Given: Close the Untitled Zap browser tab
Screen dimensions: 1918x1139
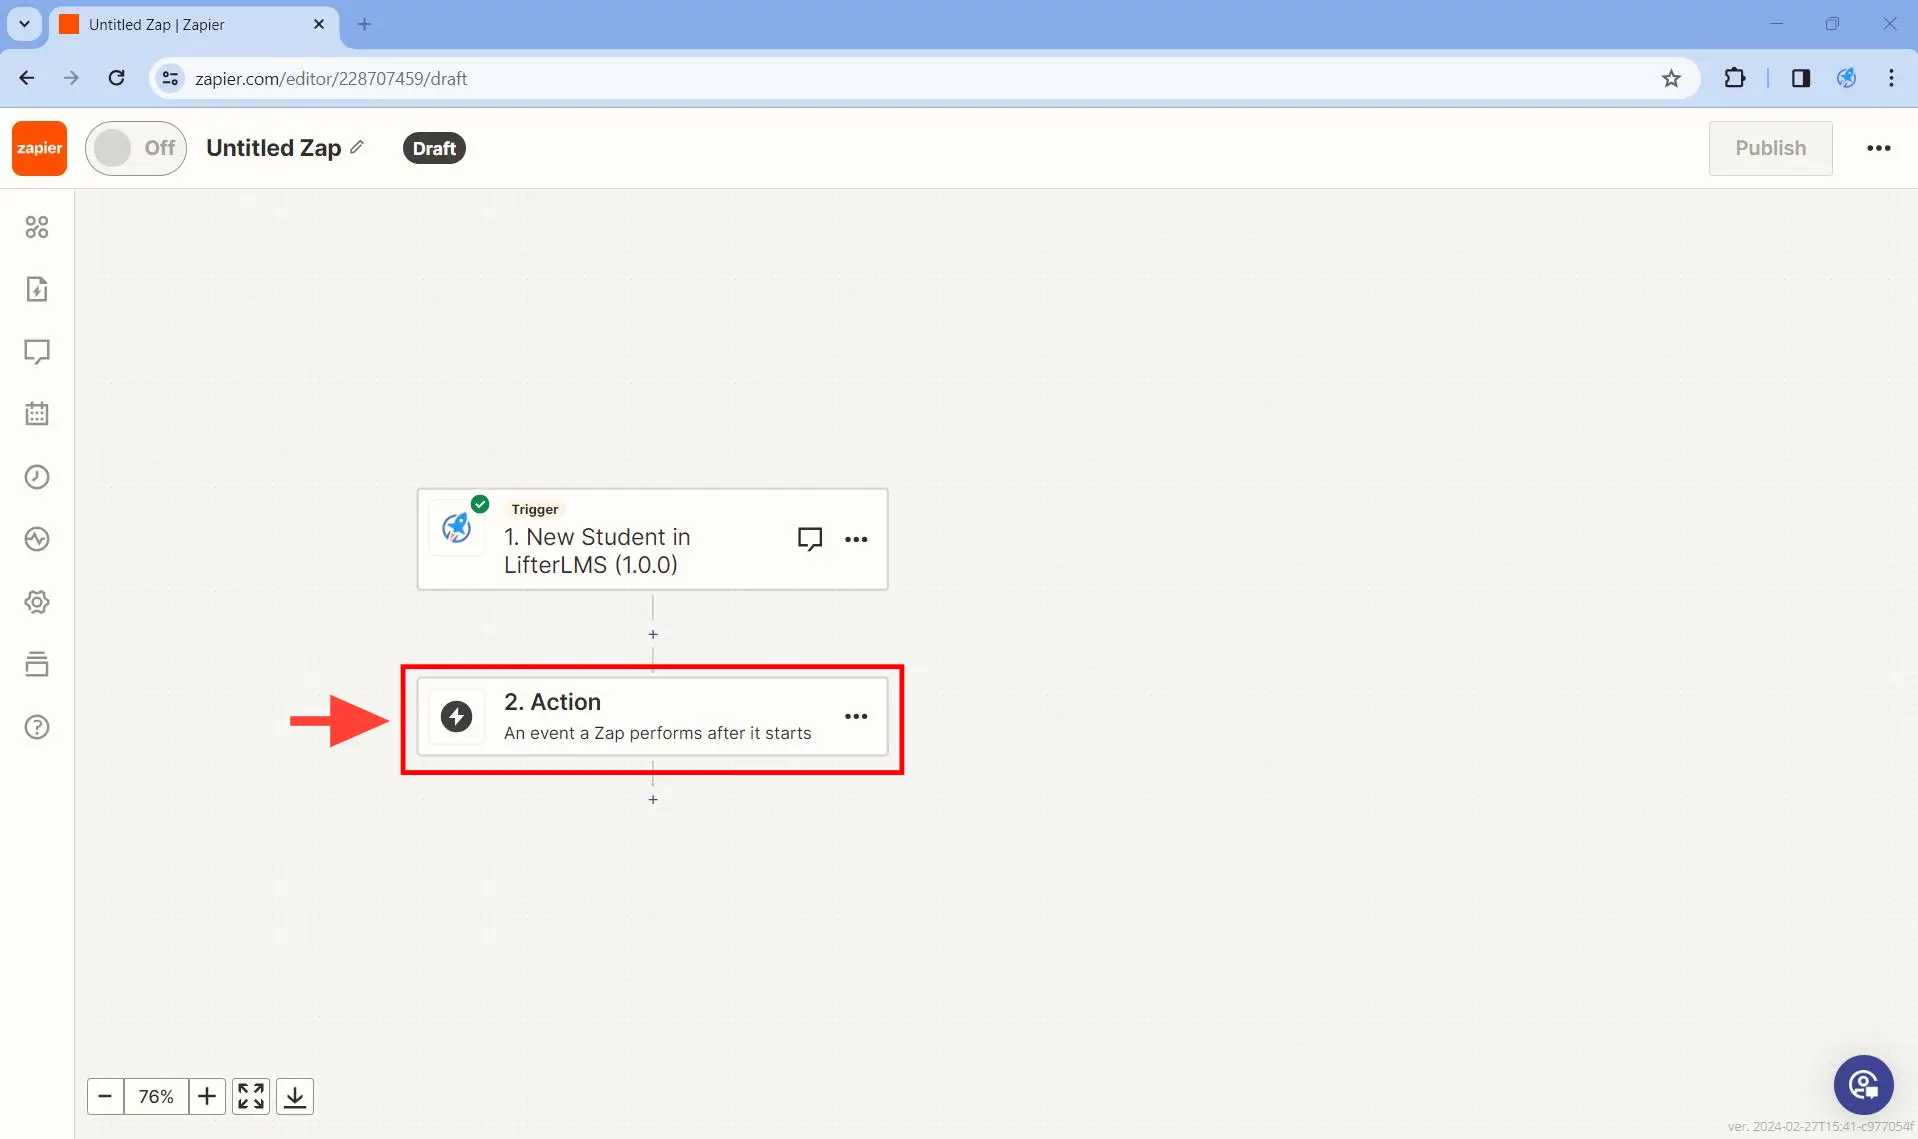Looking at the screenshot, I should (x=319, y=24).
